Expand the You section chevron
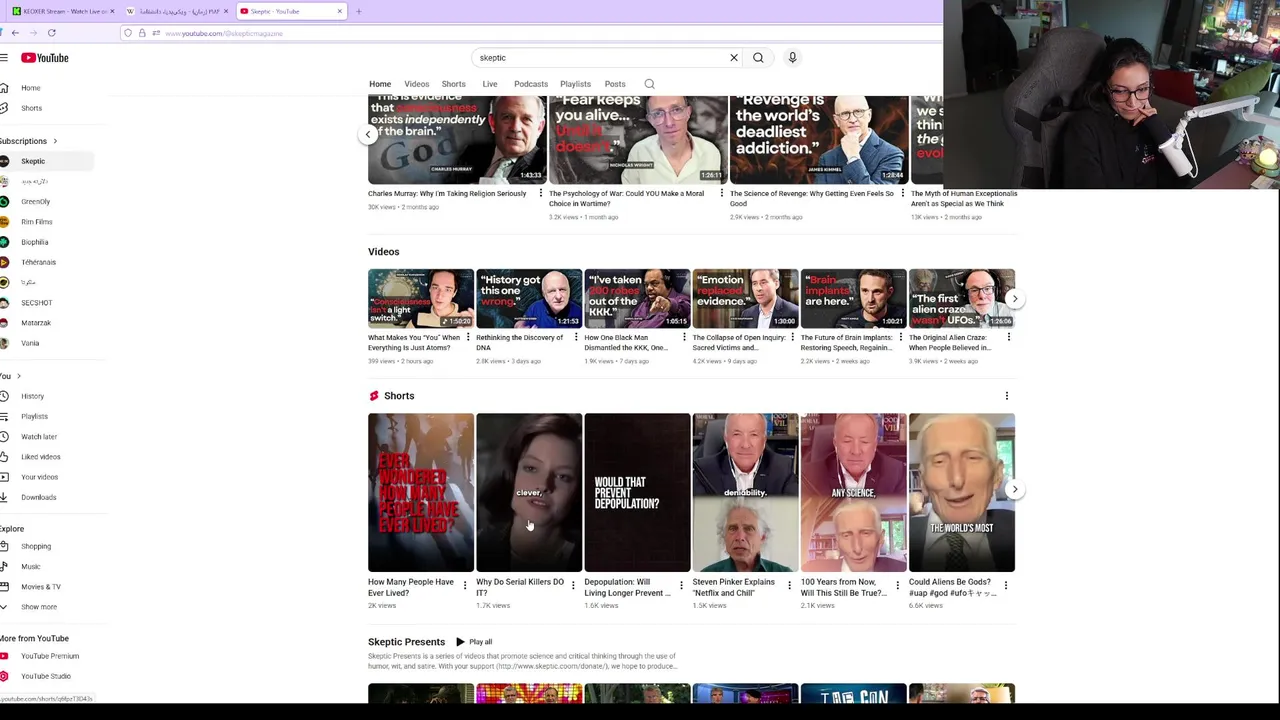The image size is (1280, 720). [x=18, y=376]
